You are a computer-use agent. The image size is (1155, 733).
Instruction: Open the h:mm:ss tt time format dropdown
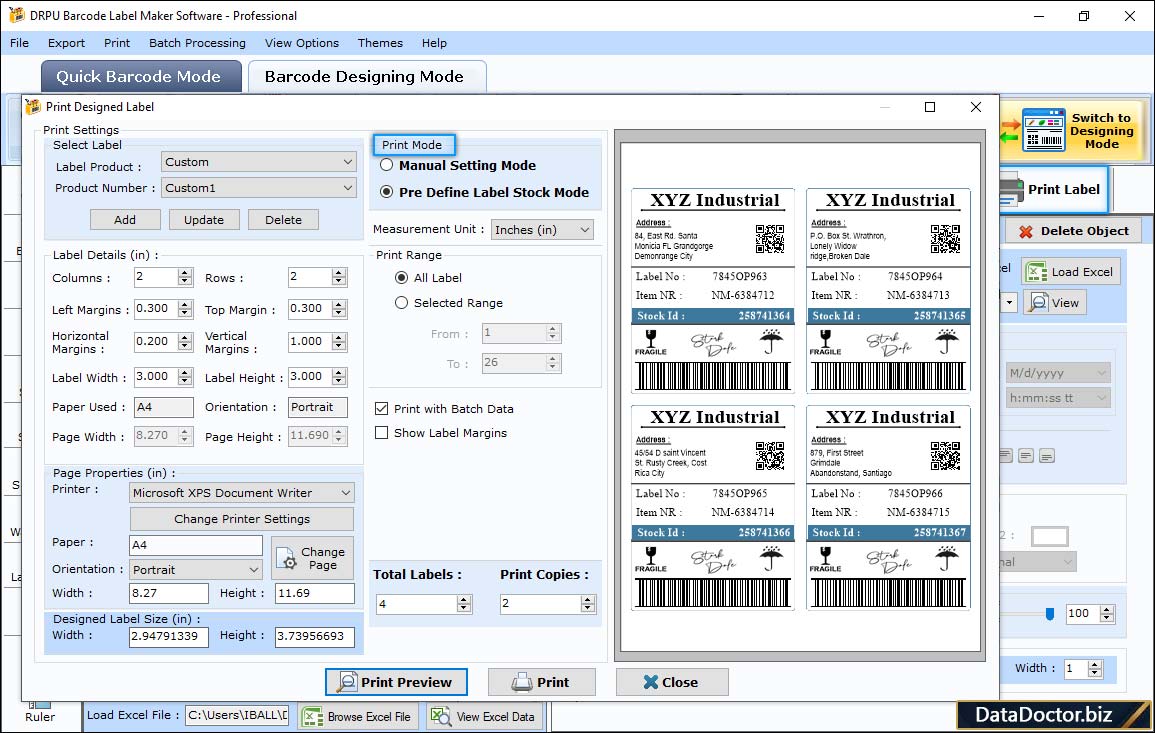coord(1058,398)
